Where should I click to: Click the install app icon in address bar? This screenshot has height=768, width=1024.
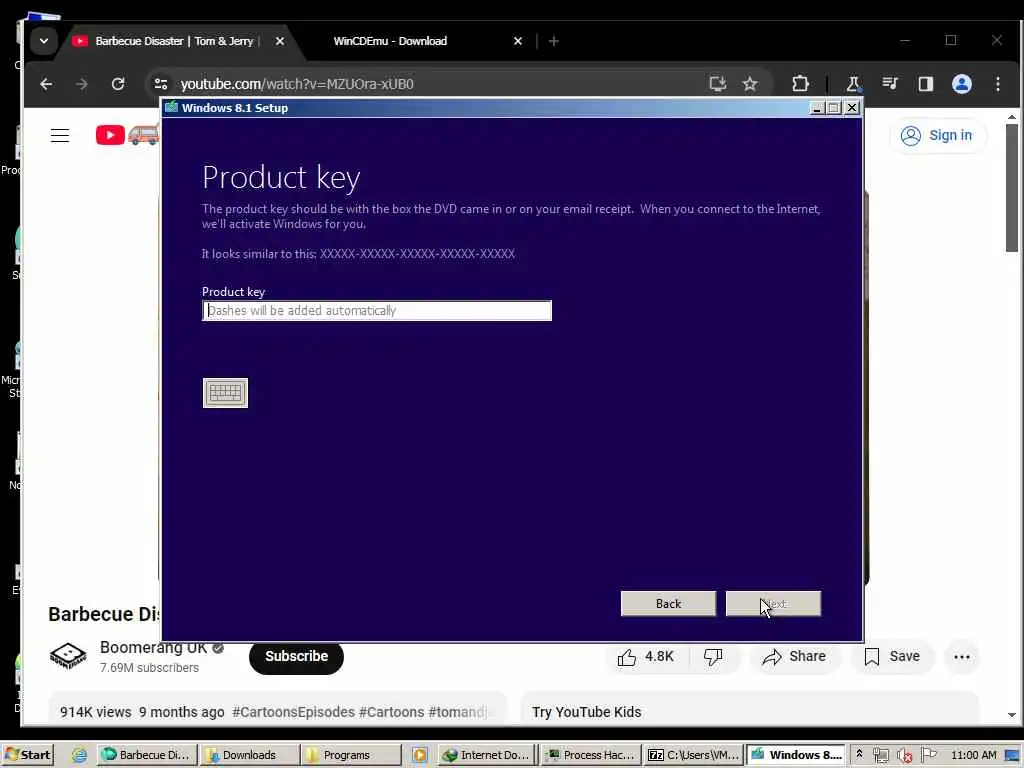coord(718,84)
